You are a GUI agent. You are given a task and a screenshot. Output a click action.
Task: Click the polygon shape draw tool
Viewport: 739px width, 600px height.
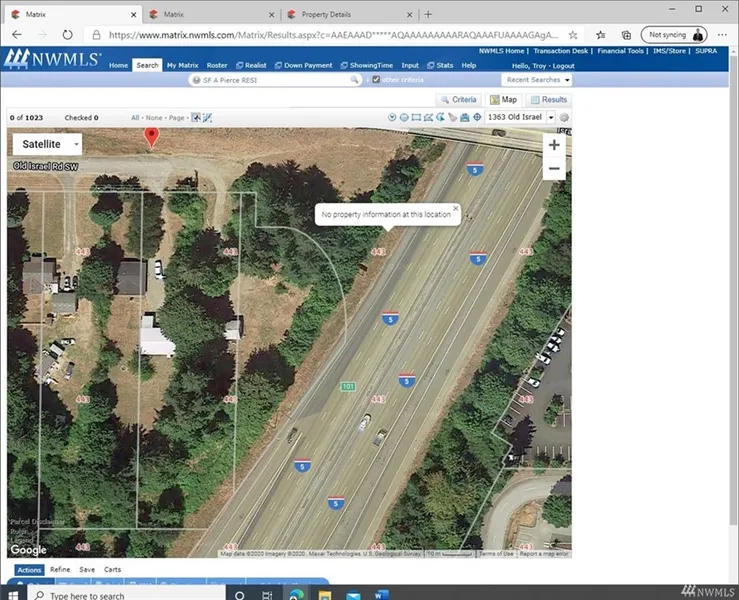(428, 117)
